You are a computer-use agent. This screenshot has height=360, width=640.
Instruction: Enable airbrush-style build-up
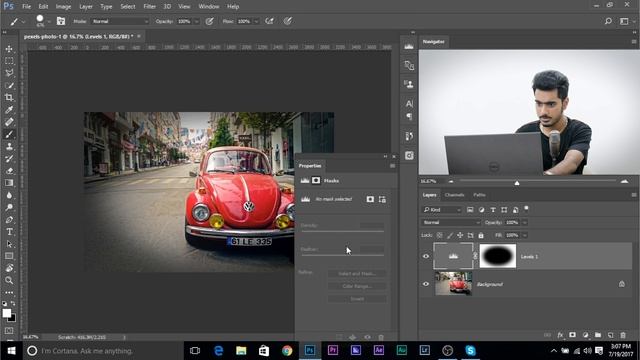tap(269, 21)
